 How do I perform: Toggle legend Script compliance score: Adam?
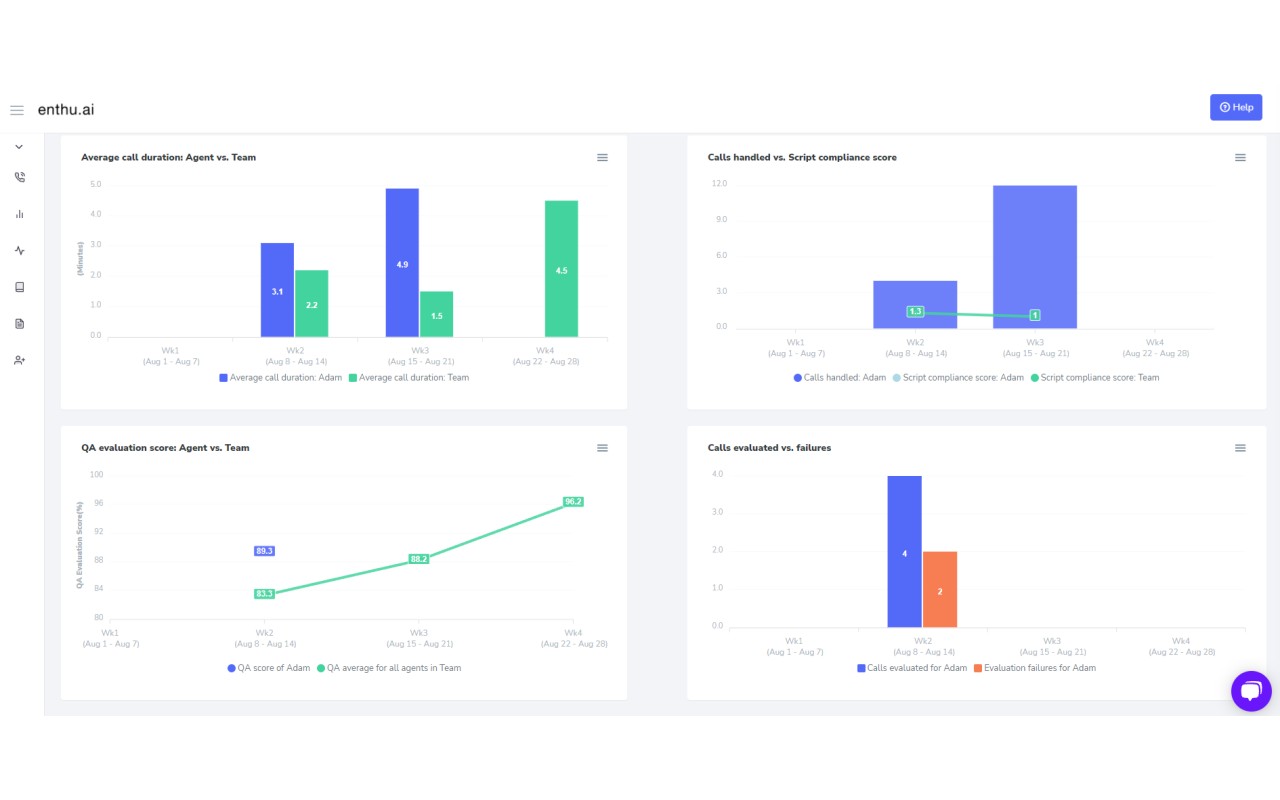[957, 378]
